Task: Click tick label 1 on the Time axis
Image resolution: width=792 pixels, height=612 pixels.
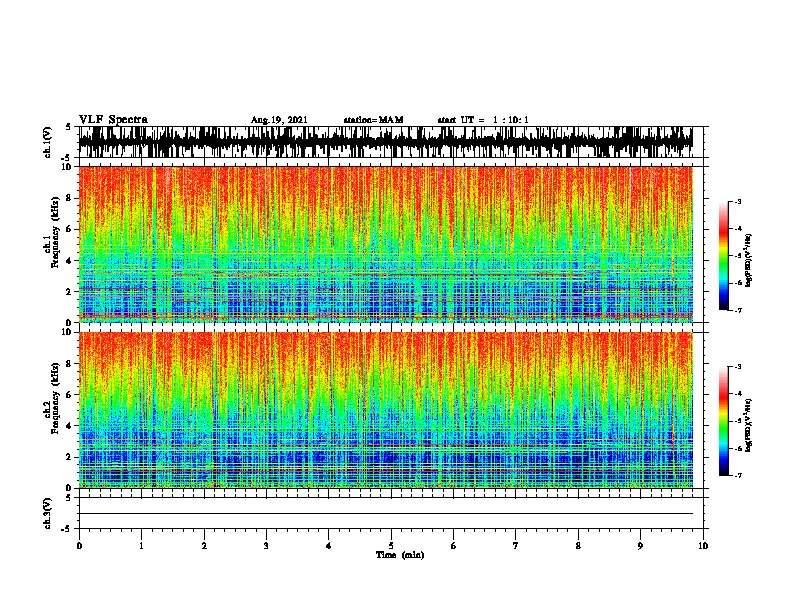Action: pyautogui.click(x=141, y=546)
